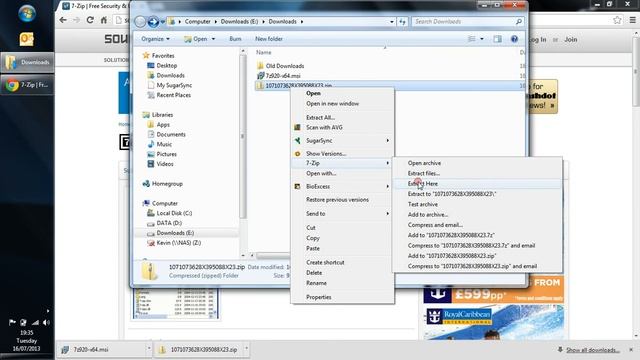640x360 pixels.
Task: Click the Royal Caribbean ad banner
Action: click(x=493, y=323)
